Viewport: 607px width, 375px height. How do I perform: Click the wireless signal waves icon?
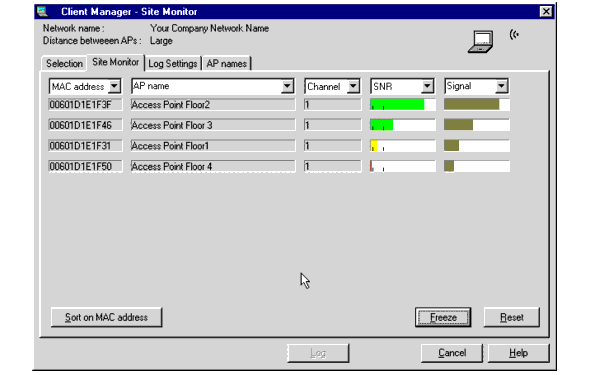click(514, 34)
